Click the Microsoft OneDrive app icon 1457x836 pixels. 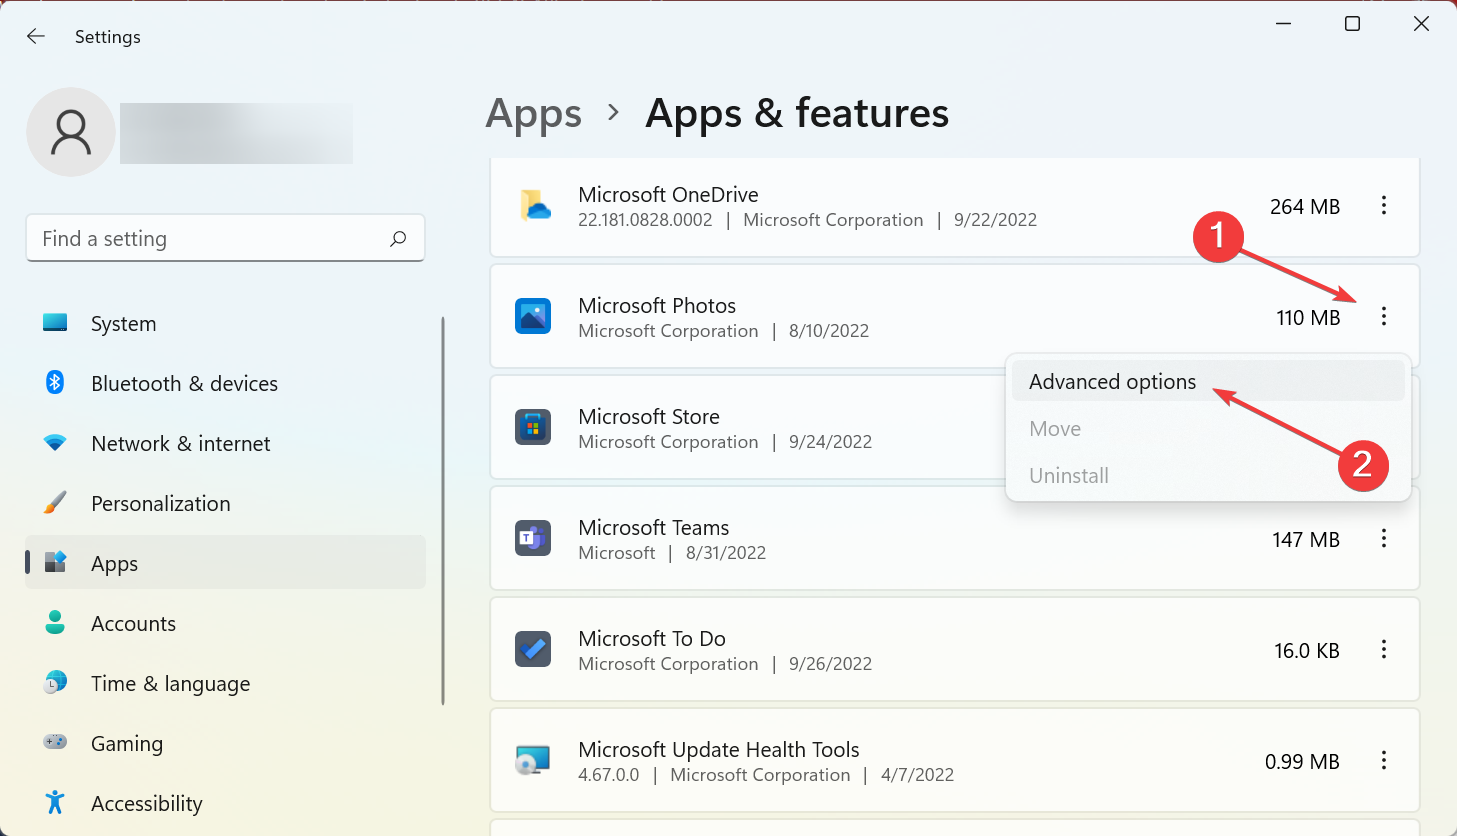(535, 206)
